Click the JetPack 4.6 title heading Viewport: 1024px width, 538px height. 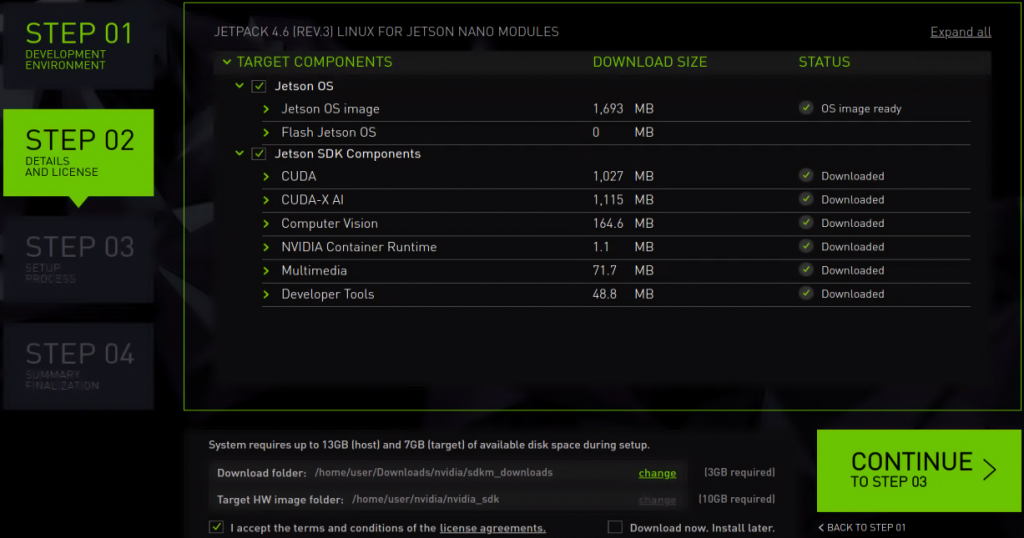(x=387, y=31)
